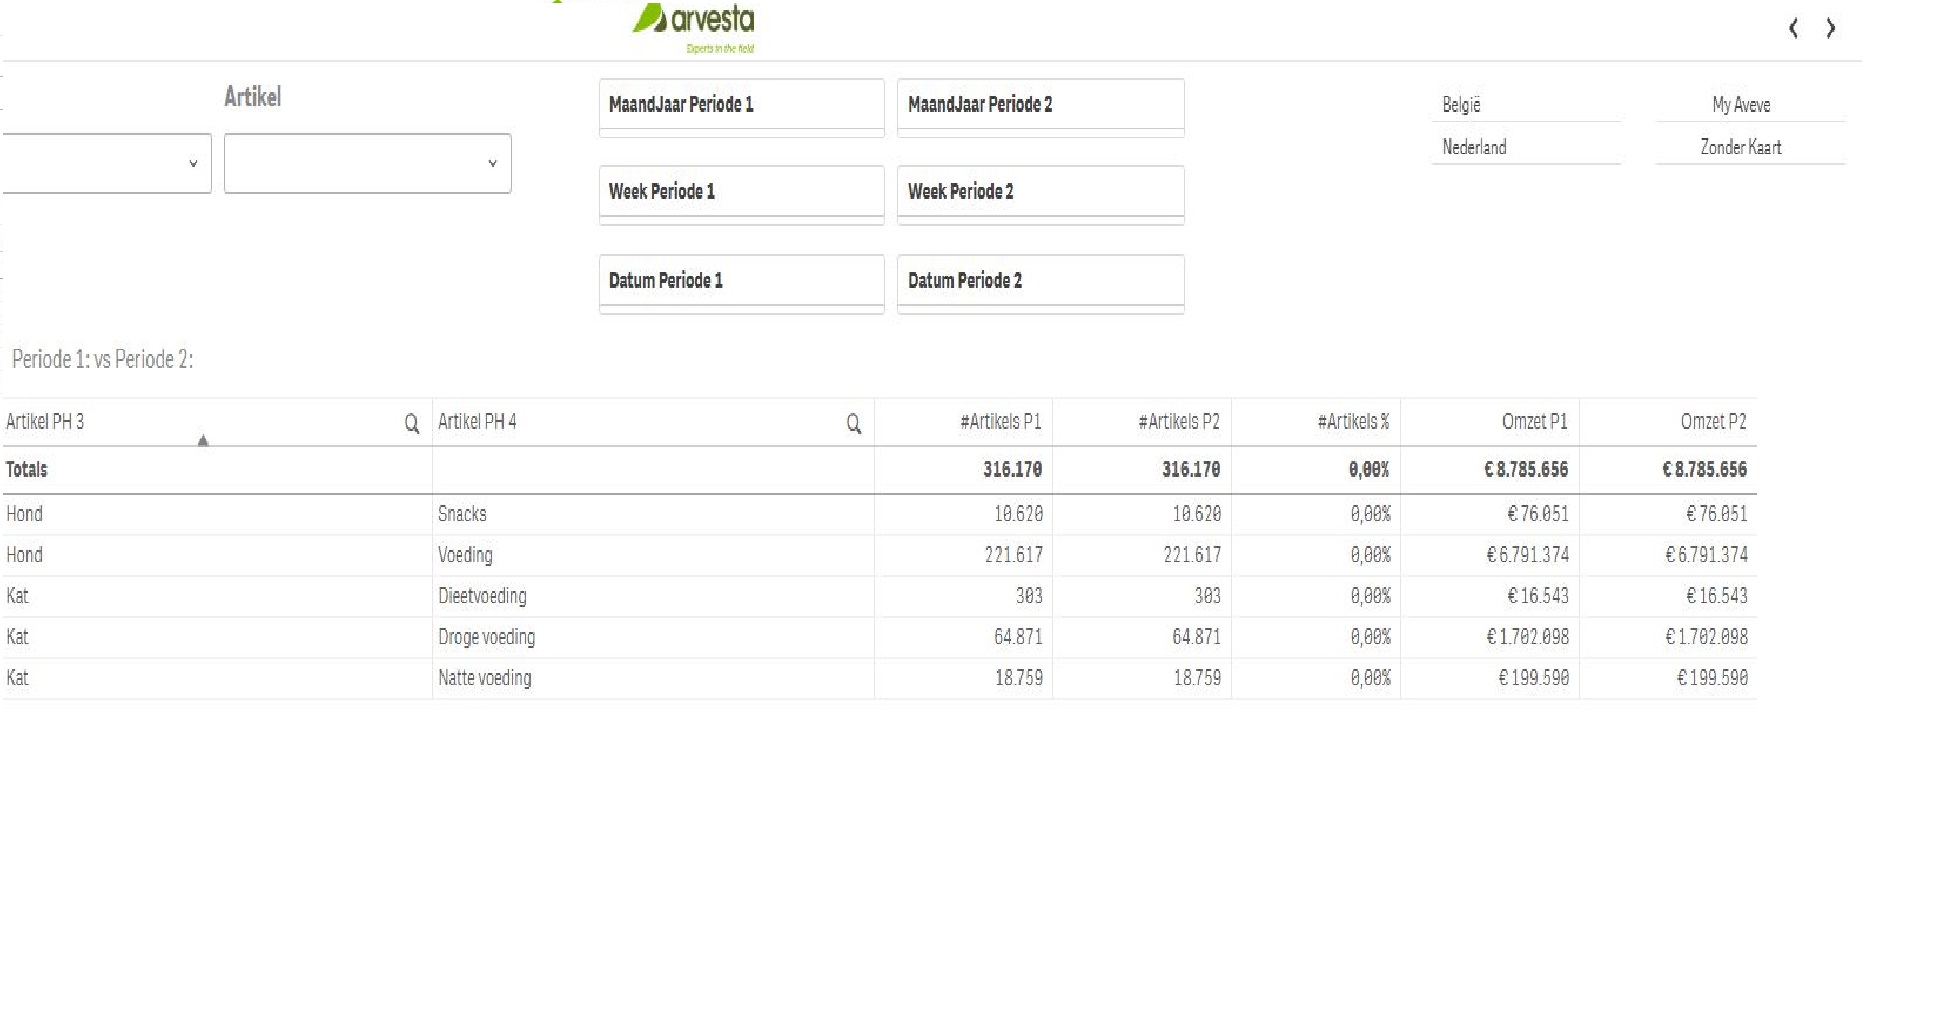This screenshot has height=1030, width=1958.
Task: Open the search icon in Artikel PH 3 column
Action: coord(411,422)
